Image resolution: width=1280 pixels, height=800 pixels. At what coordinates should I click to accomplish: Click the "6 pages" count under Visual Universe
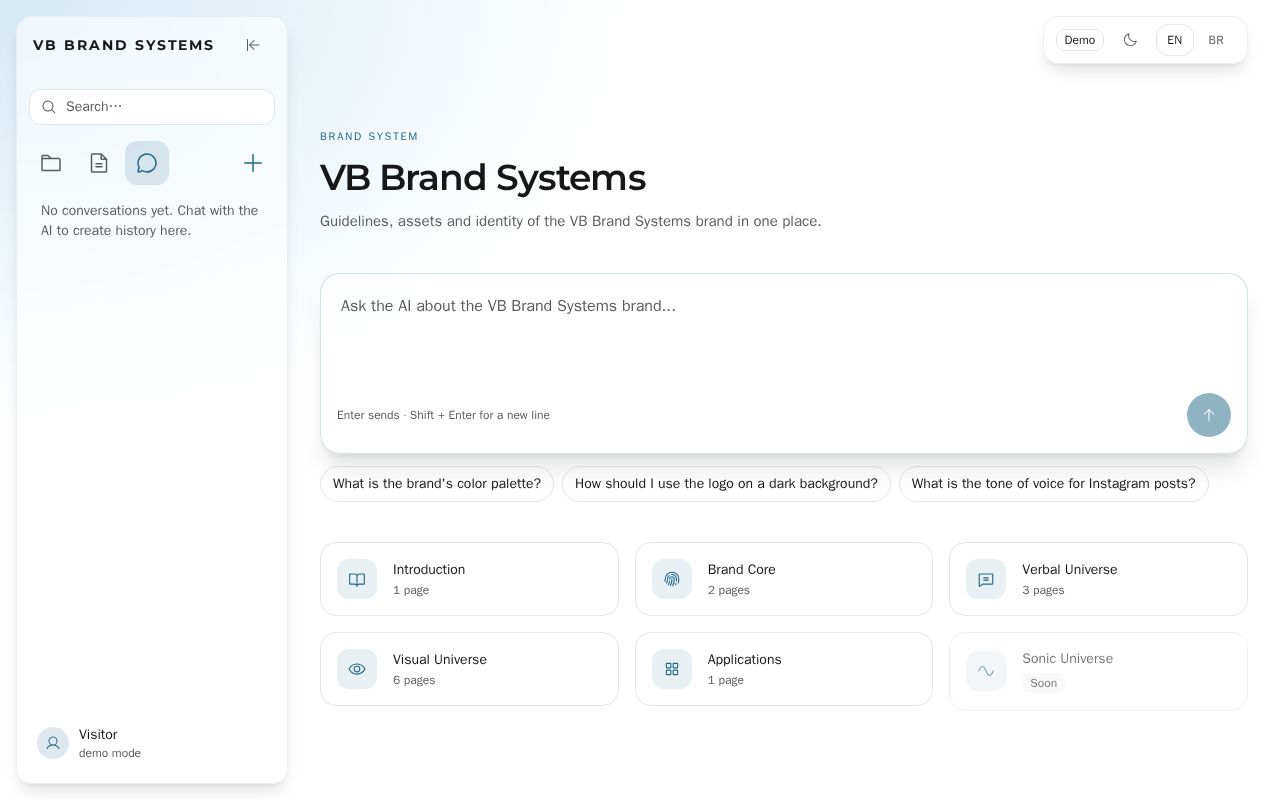tap(414, 680)
